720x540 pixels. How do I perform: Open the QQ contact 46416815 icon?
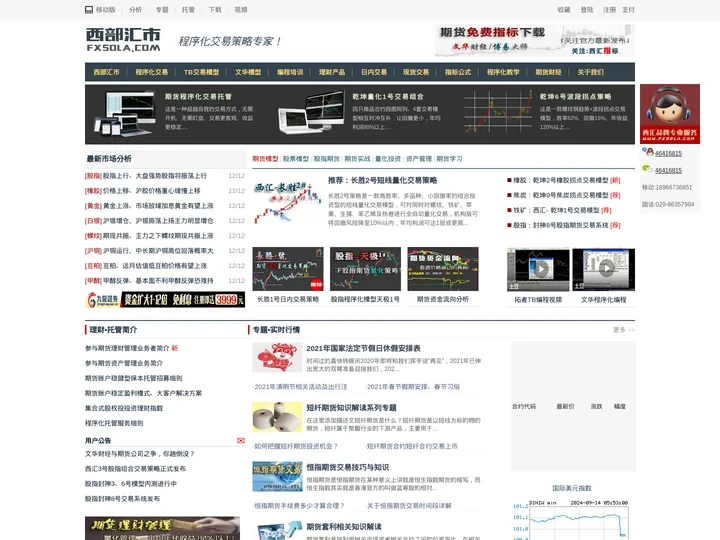pyautogui.click(x=648, y=152)
